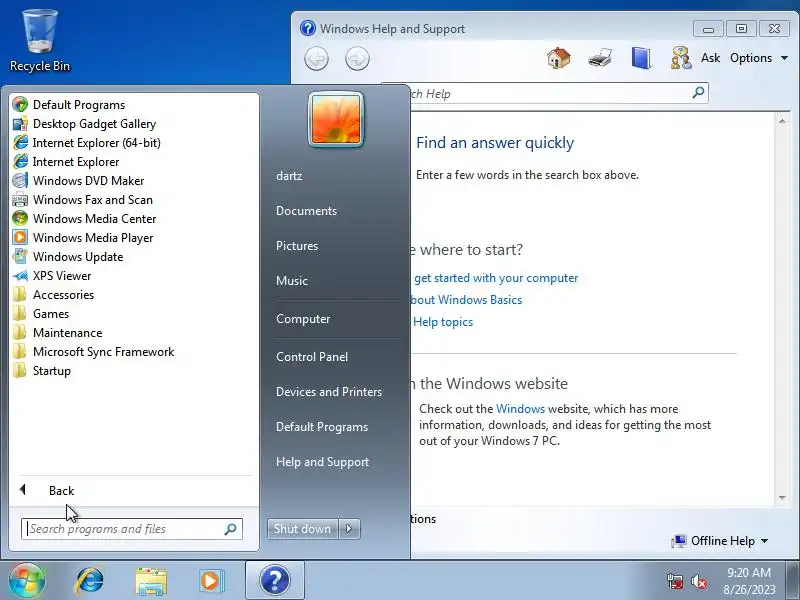Click Help and Support Forward arrow
800x600 pixels.
pyautogui.click(x=357, y=59)
